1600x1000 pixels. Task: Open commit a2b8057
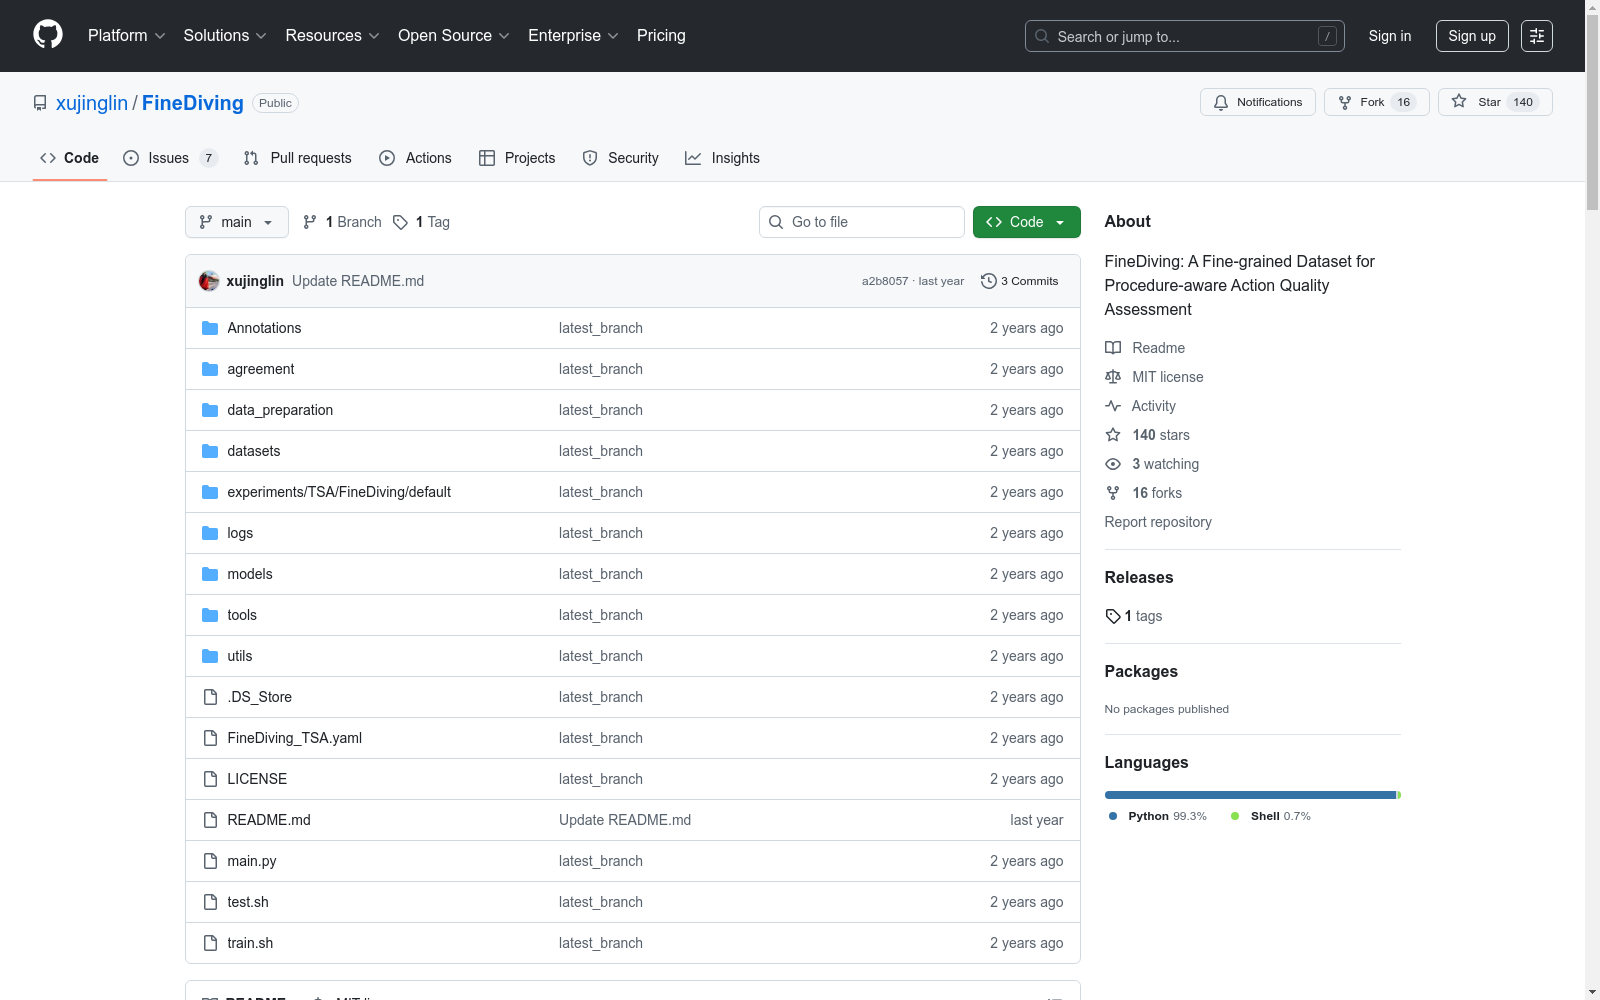click(x=885, y=281)
